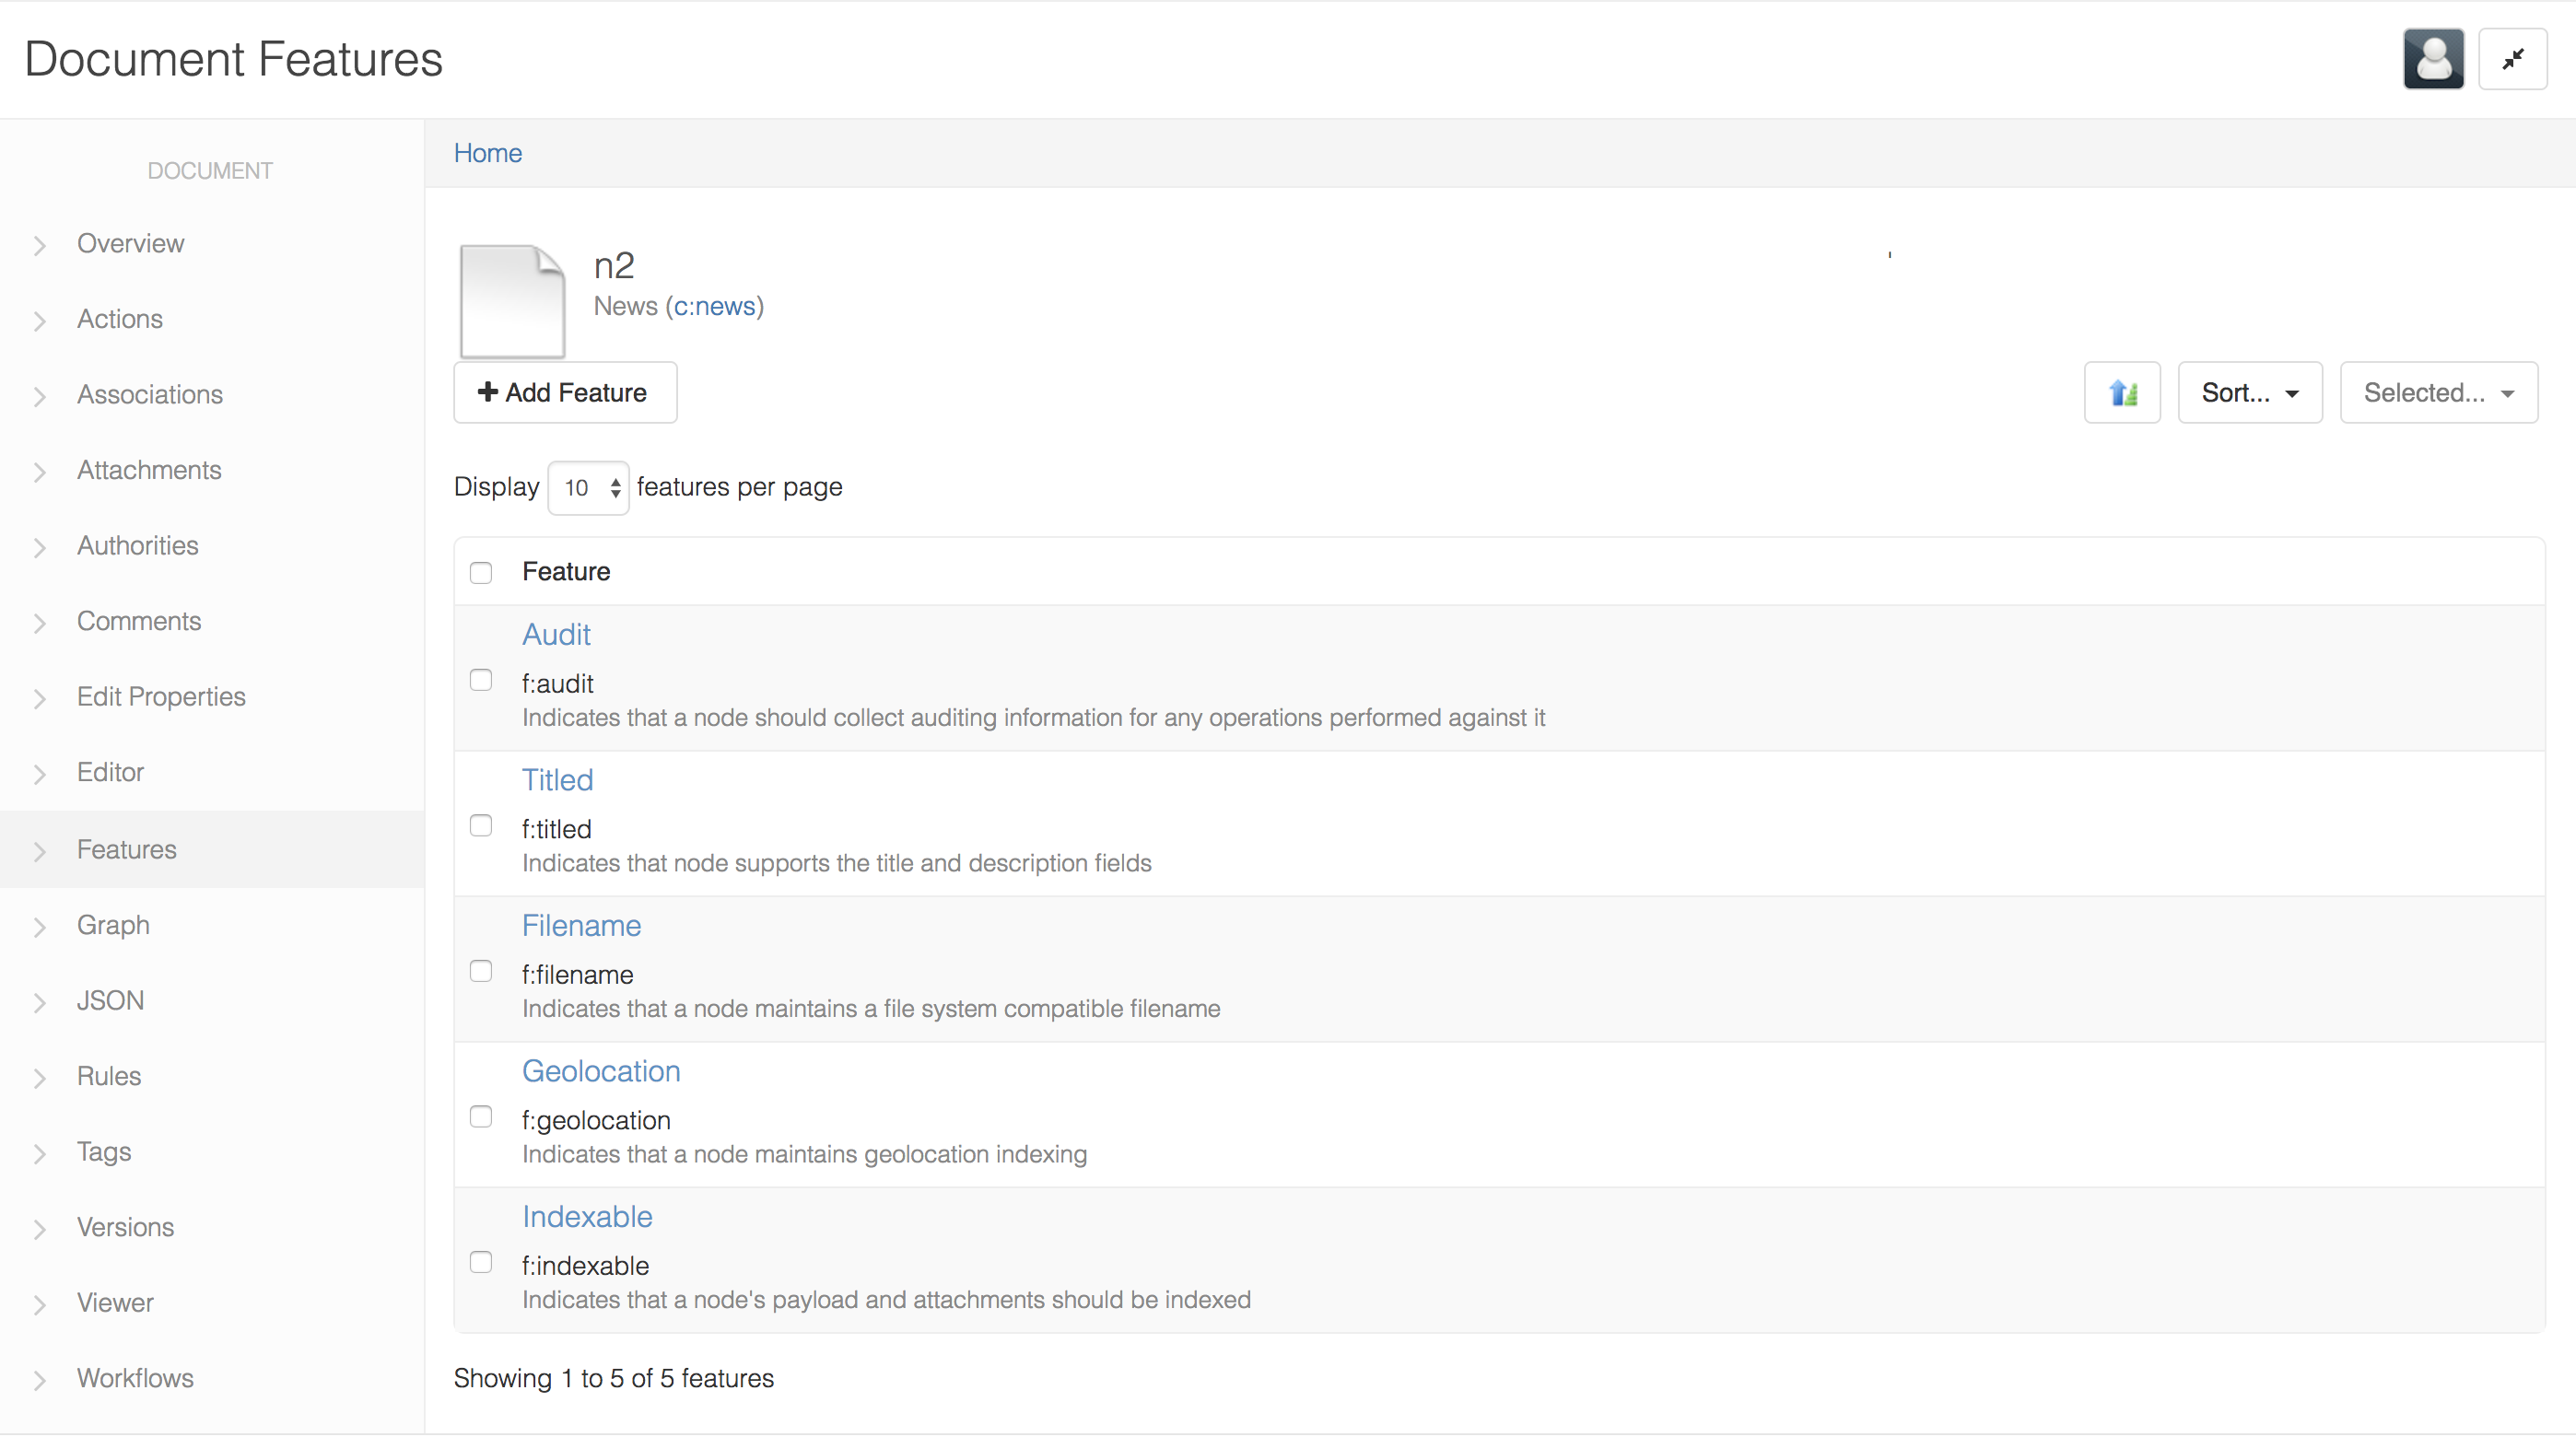
Task: Go to Associations in the sidebar
Action: tap(150, 394)
